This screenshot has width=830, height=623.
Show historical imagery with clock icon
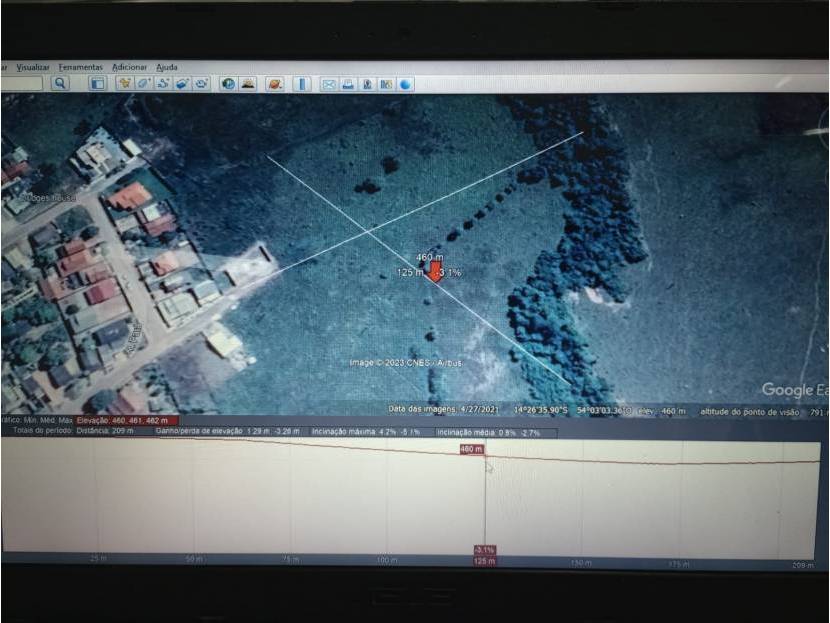pos(228,84)
